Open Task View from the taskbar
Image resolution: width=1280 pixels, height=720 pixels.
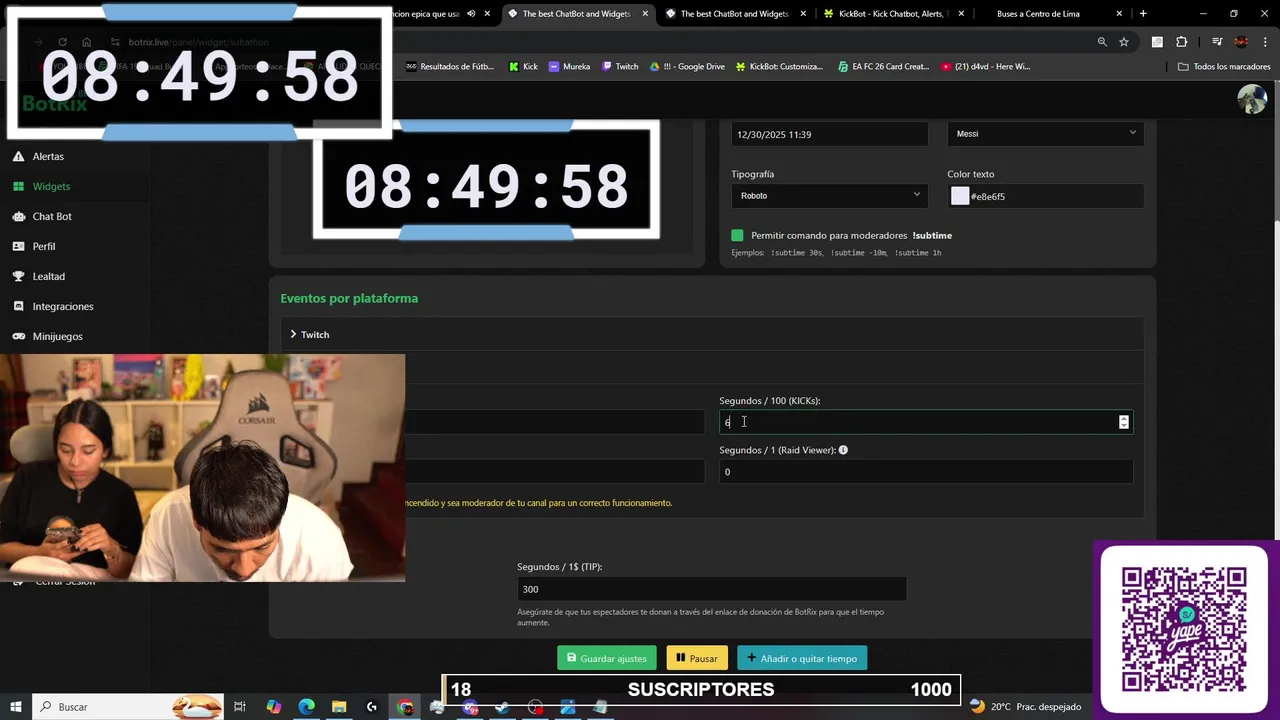point(240,707)
